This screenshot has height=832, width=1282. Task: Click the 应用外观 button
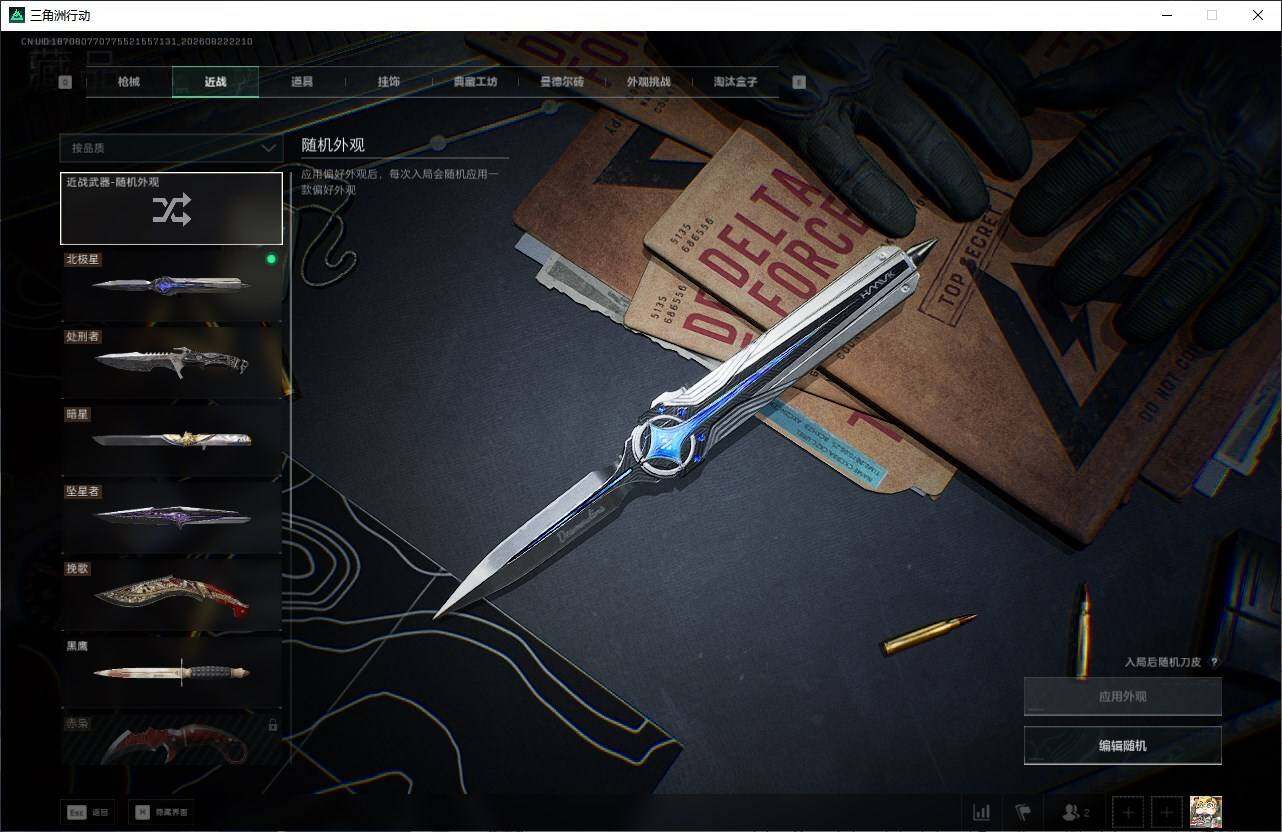pos(1122,696)
